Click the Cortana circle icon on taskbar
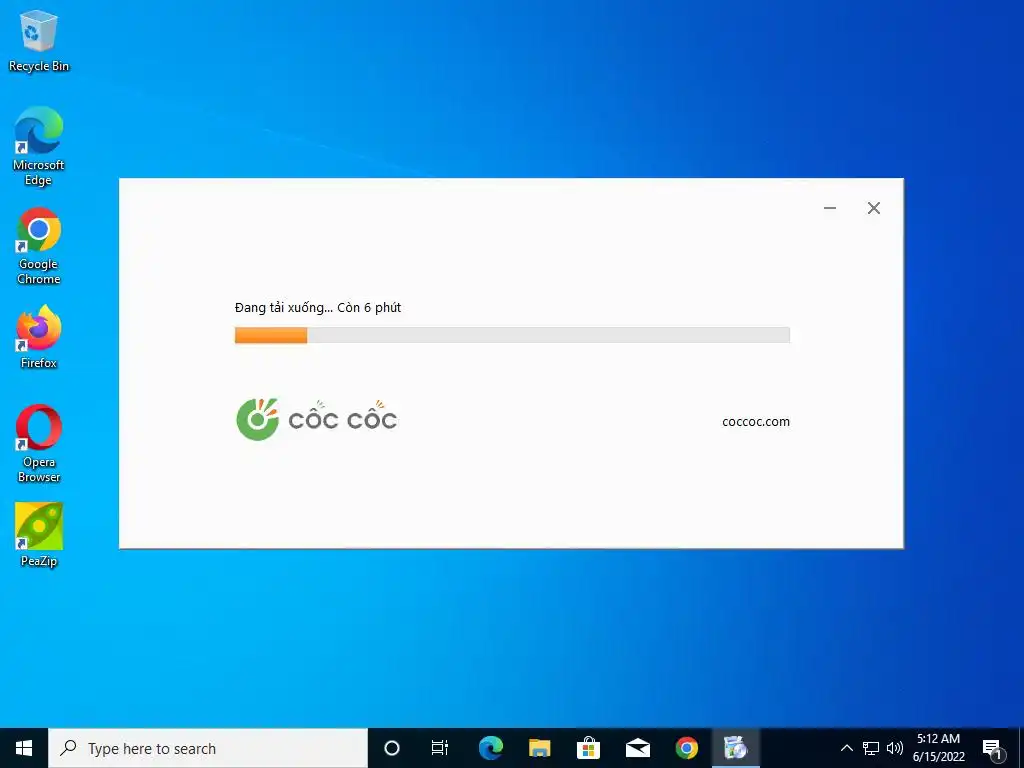 click(392, 748)
